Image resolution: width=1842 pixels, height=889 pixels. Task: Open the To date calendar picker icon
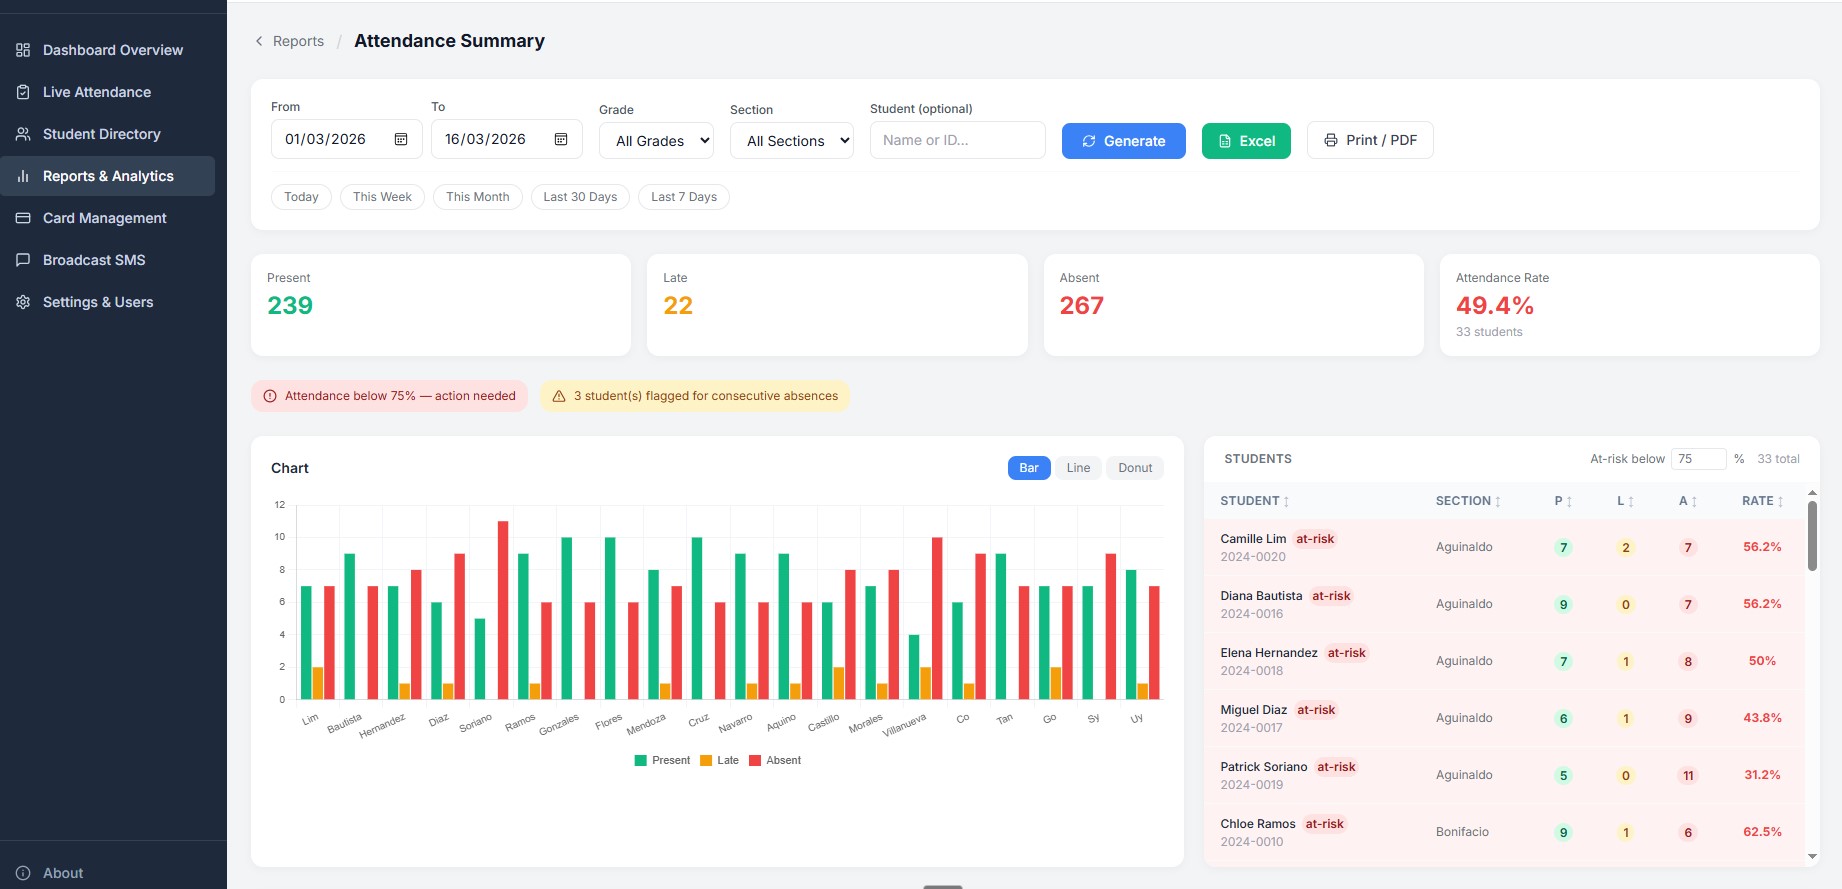(x=561, y=140)
